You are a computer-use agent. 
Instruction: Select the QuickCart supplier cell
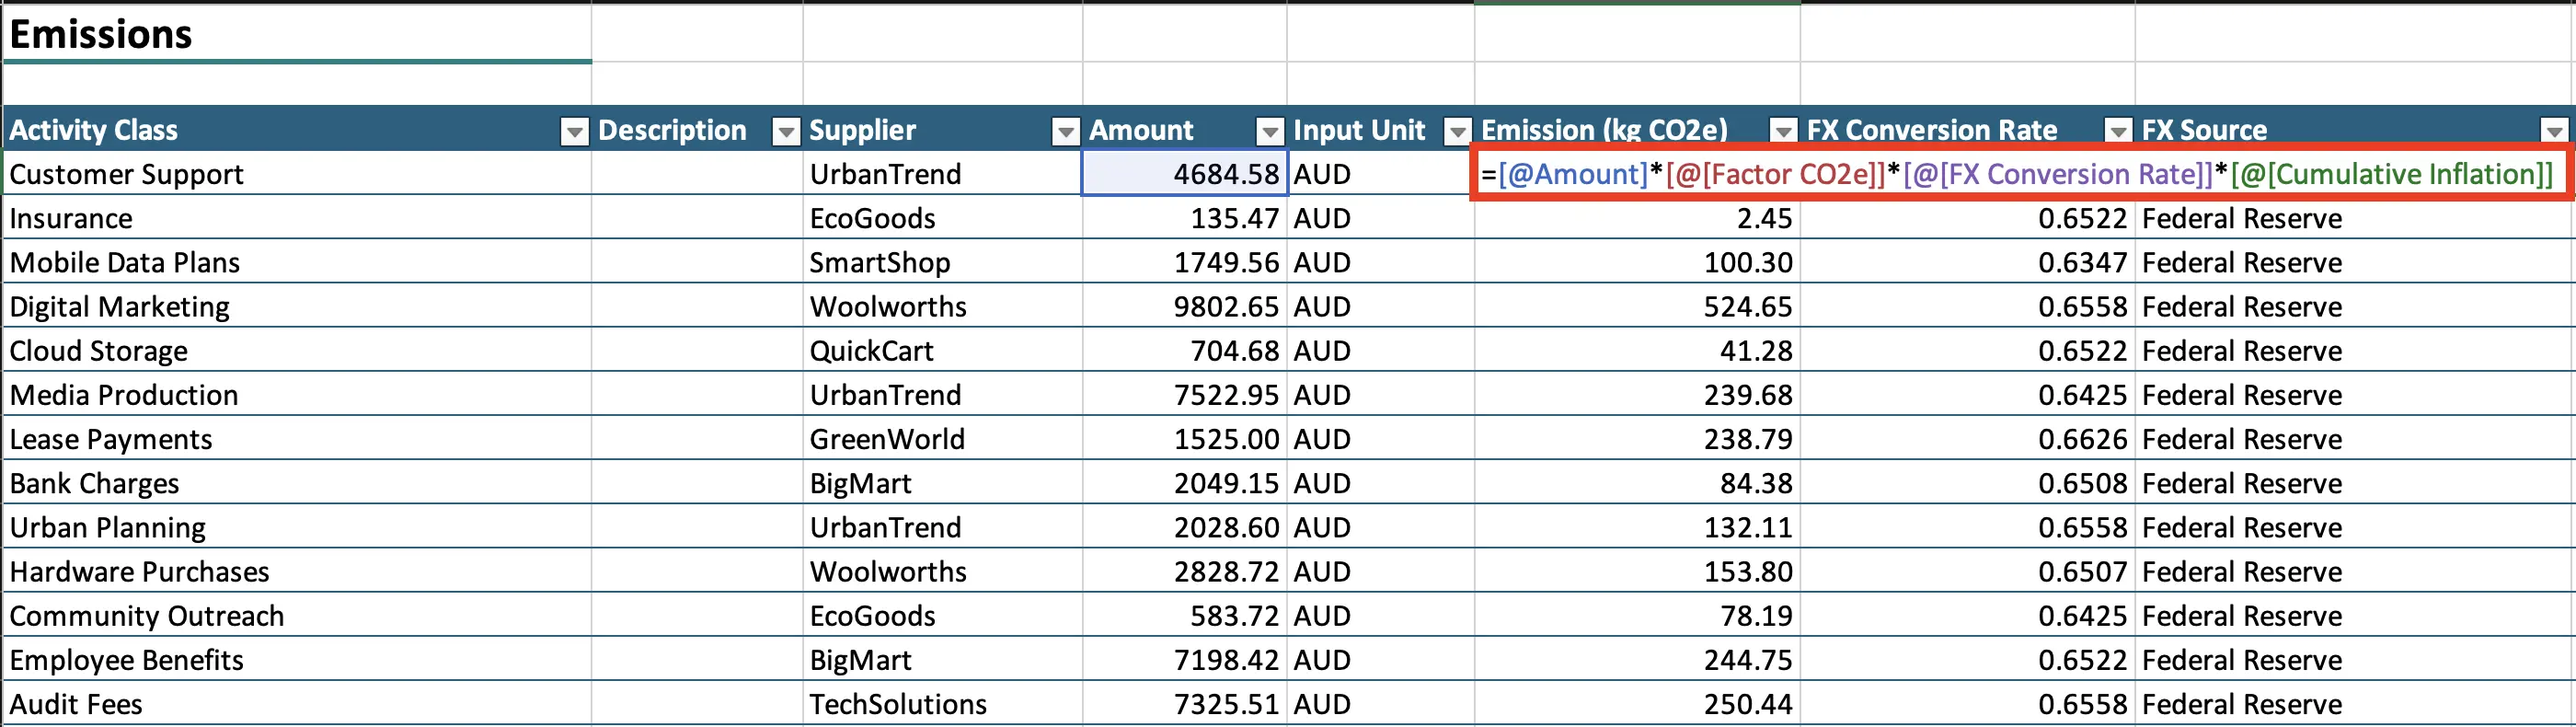point(942,350)
